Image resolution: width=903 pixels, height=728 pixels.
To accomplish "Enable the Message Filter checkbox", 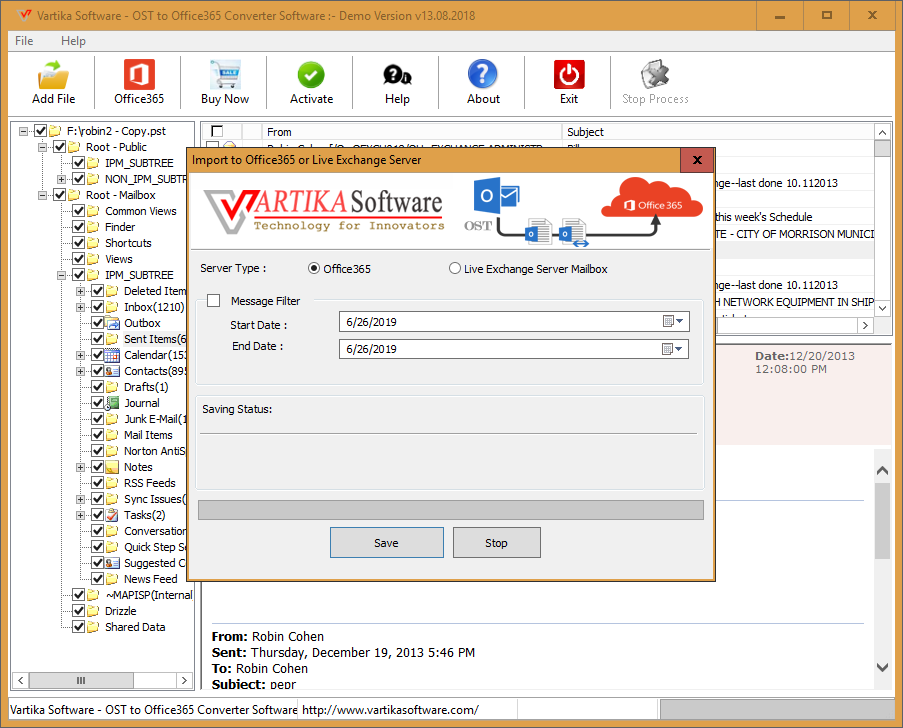I will pyautogui.click(x=214, y=301).
